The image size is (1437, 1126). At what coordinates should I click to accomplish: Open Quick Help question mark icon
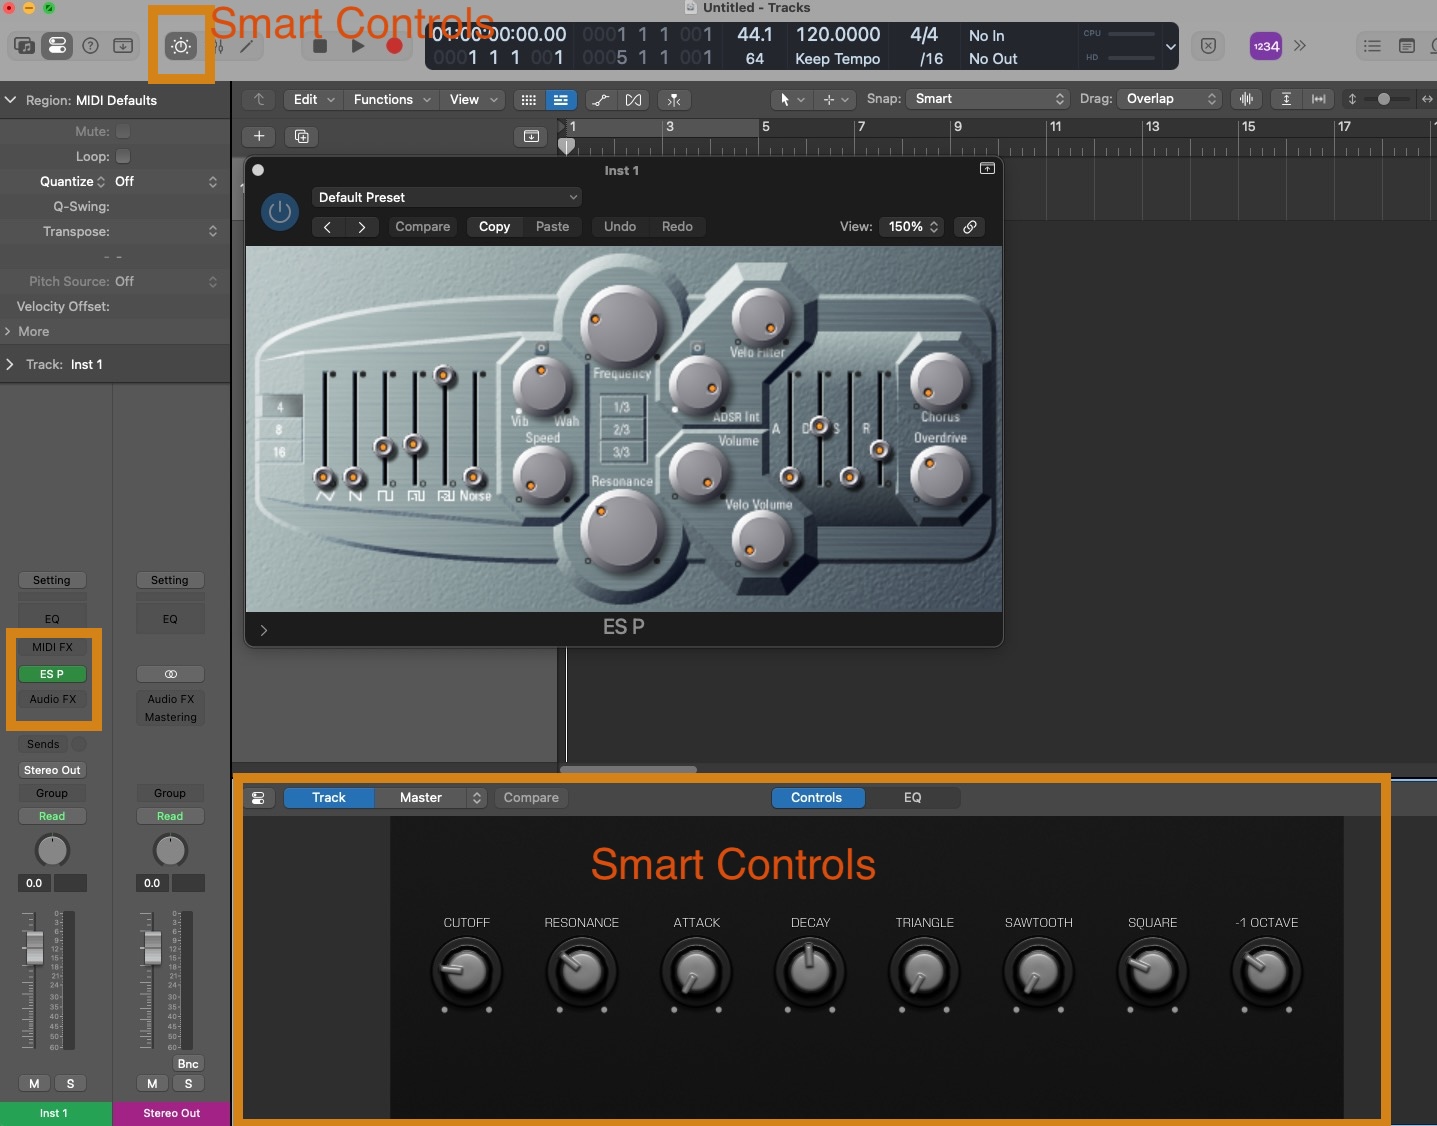coord(90,46)
